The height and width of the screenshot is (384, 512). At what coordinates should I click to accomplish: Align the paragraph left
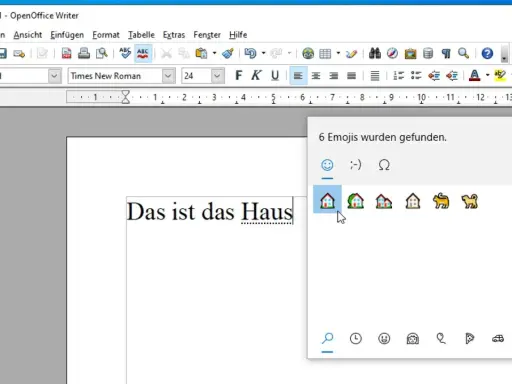point(298,76)
